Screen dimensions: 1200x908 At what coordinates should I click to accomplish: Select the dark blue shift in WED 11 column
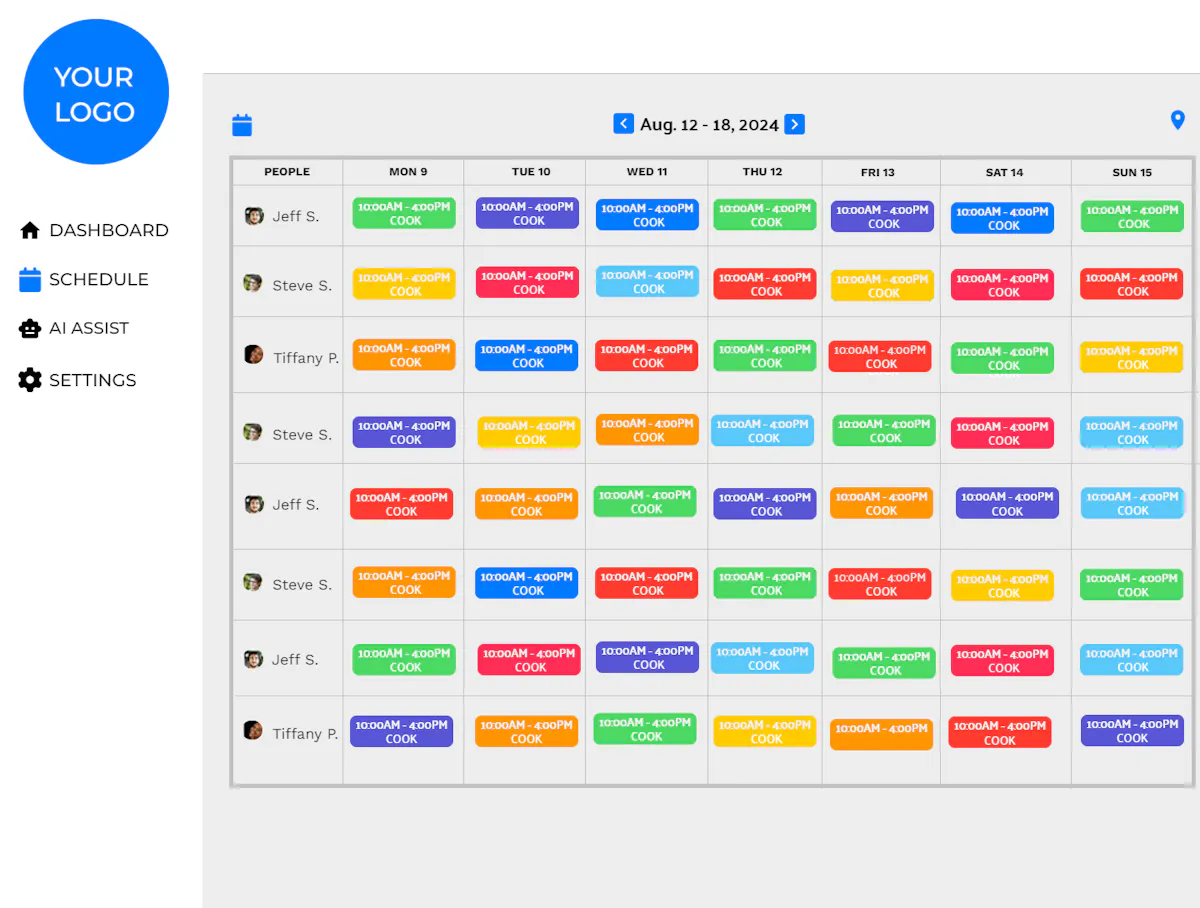[x=648, y=215]
